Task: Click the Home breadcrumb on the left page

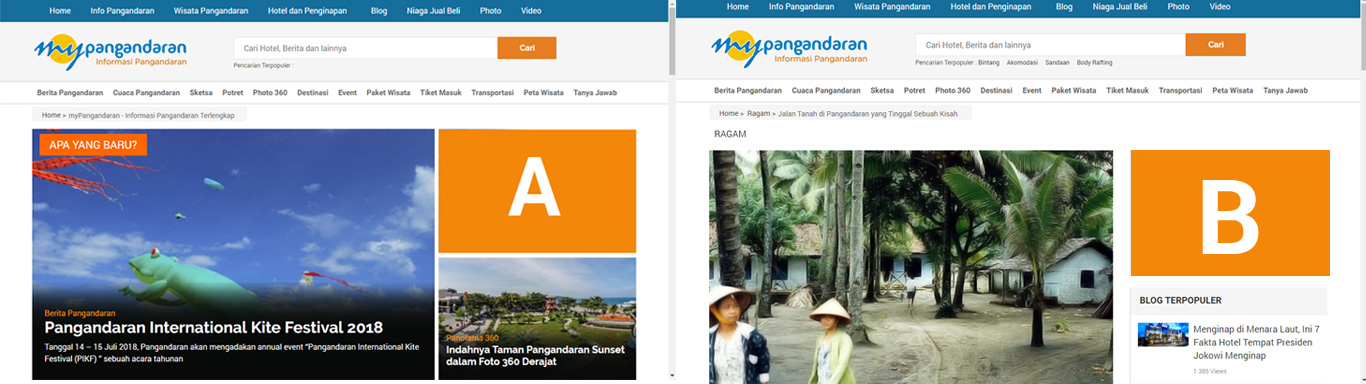Action: point(51,115)
